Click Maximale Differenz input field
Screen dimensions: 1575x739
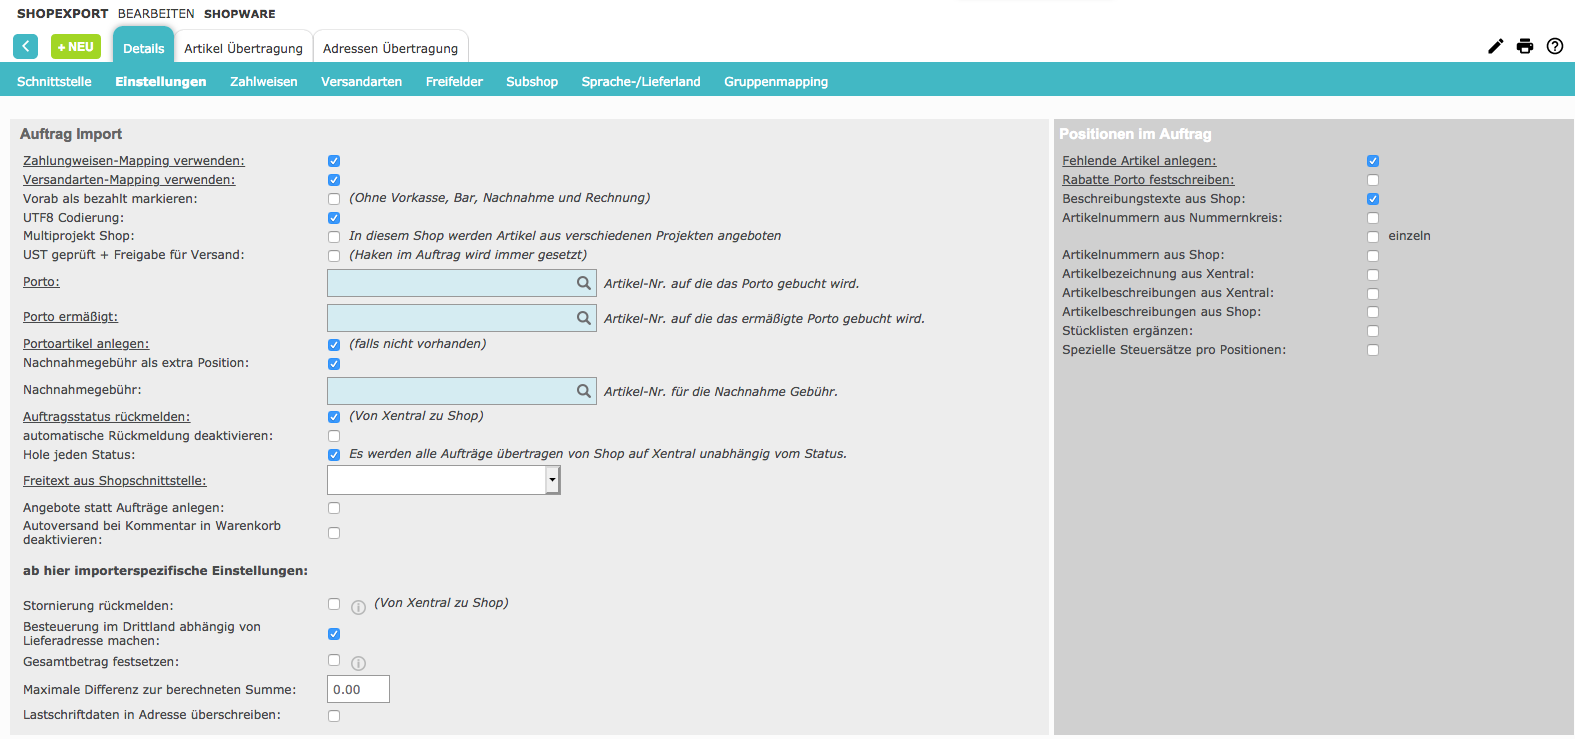(x=358, y=689)
